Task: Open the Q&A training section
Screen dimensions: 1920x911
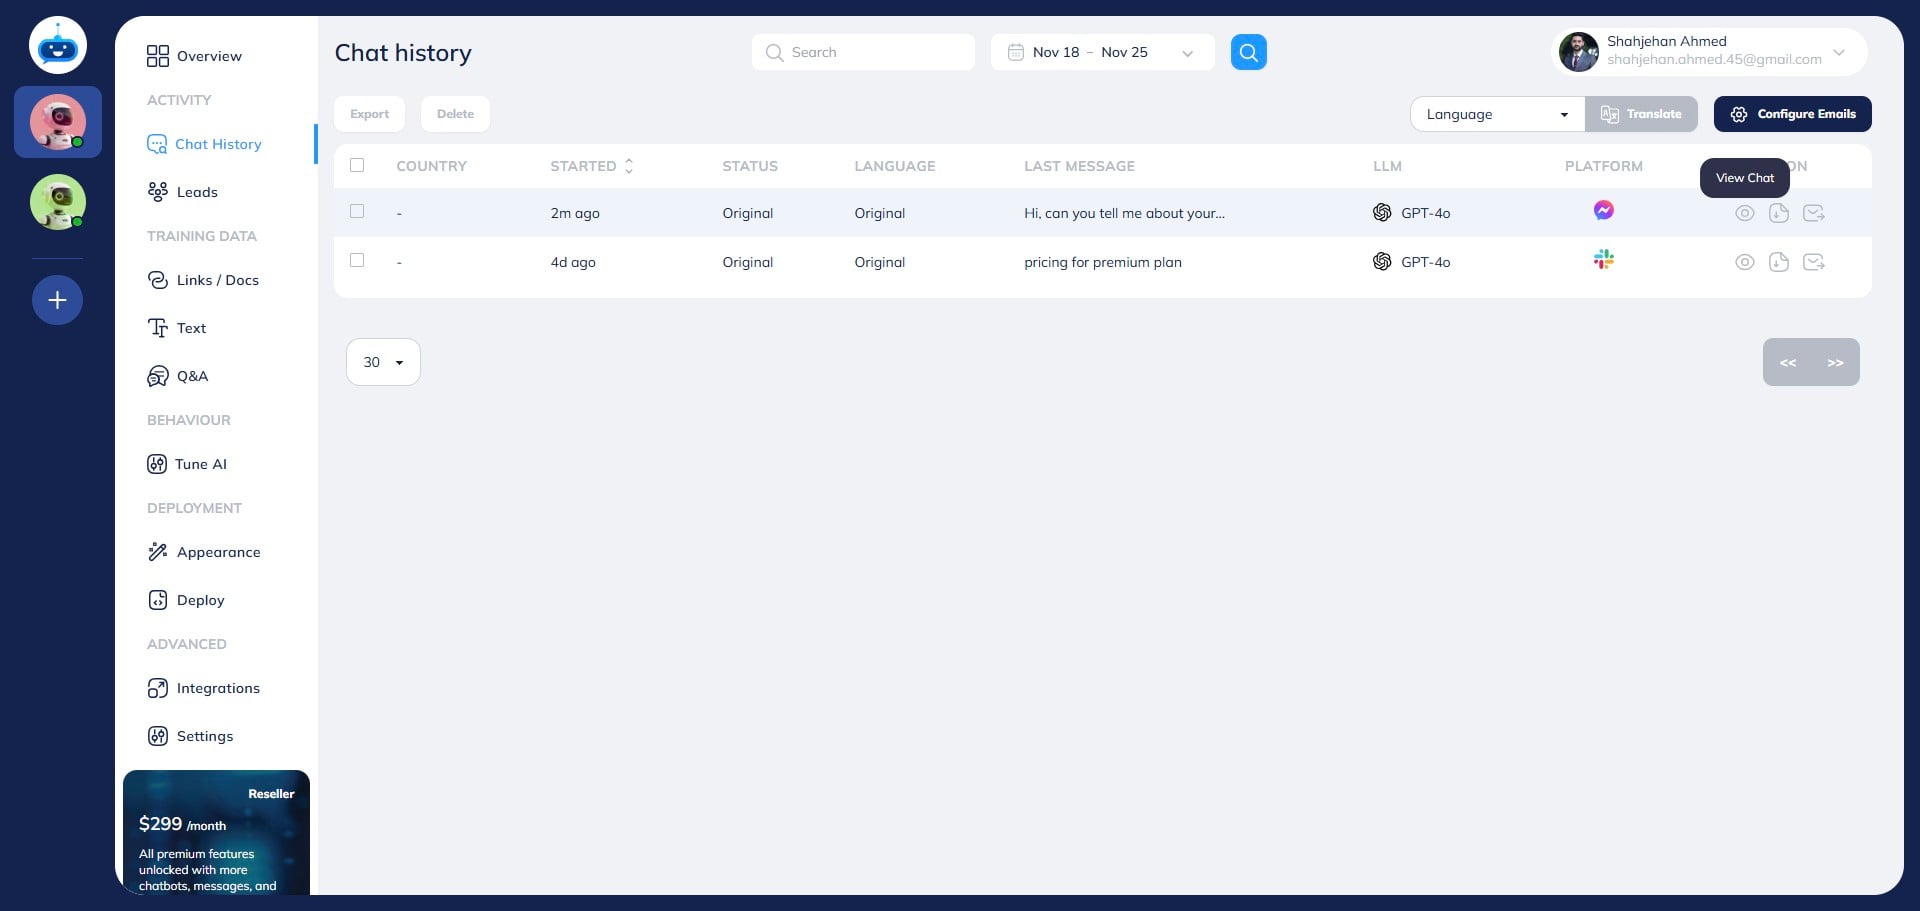Action: (x=192, y=376)
